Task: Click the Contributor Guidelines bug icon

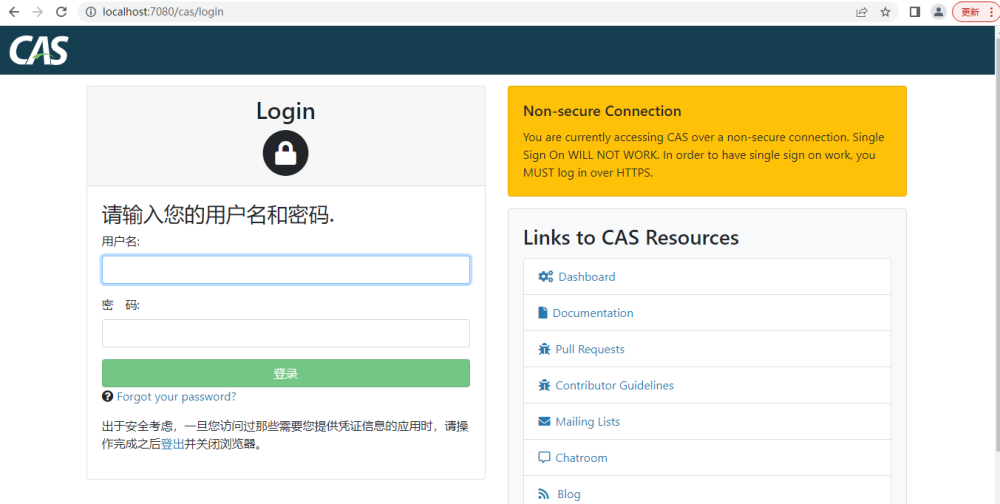Action: click(544, 385)
